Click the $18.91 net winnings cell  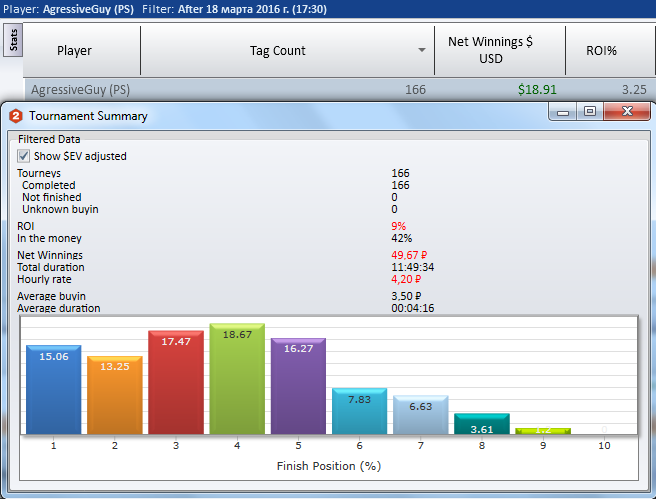click(x=537, y=90)
